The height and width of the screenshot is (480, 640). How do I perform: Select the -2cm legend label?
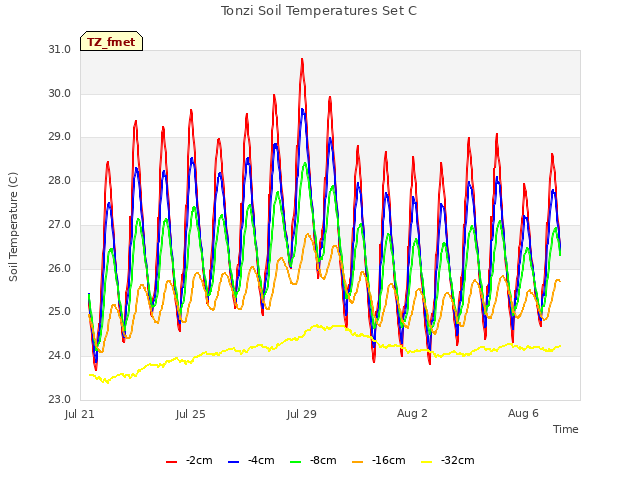point(199,460)
